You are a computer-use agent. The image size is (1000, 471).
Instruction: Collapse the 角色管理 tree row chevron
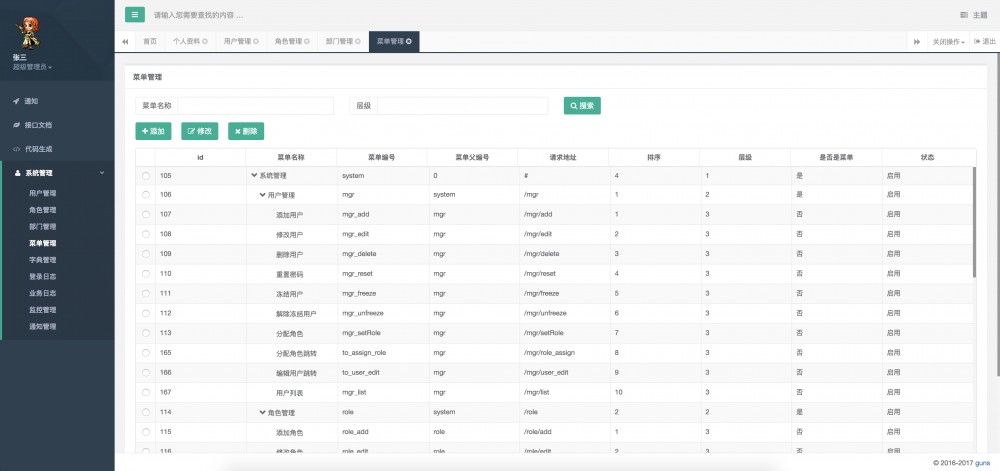(x=263, y=412)
